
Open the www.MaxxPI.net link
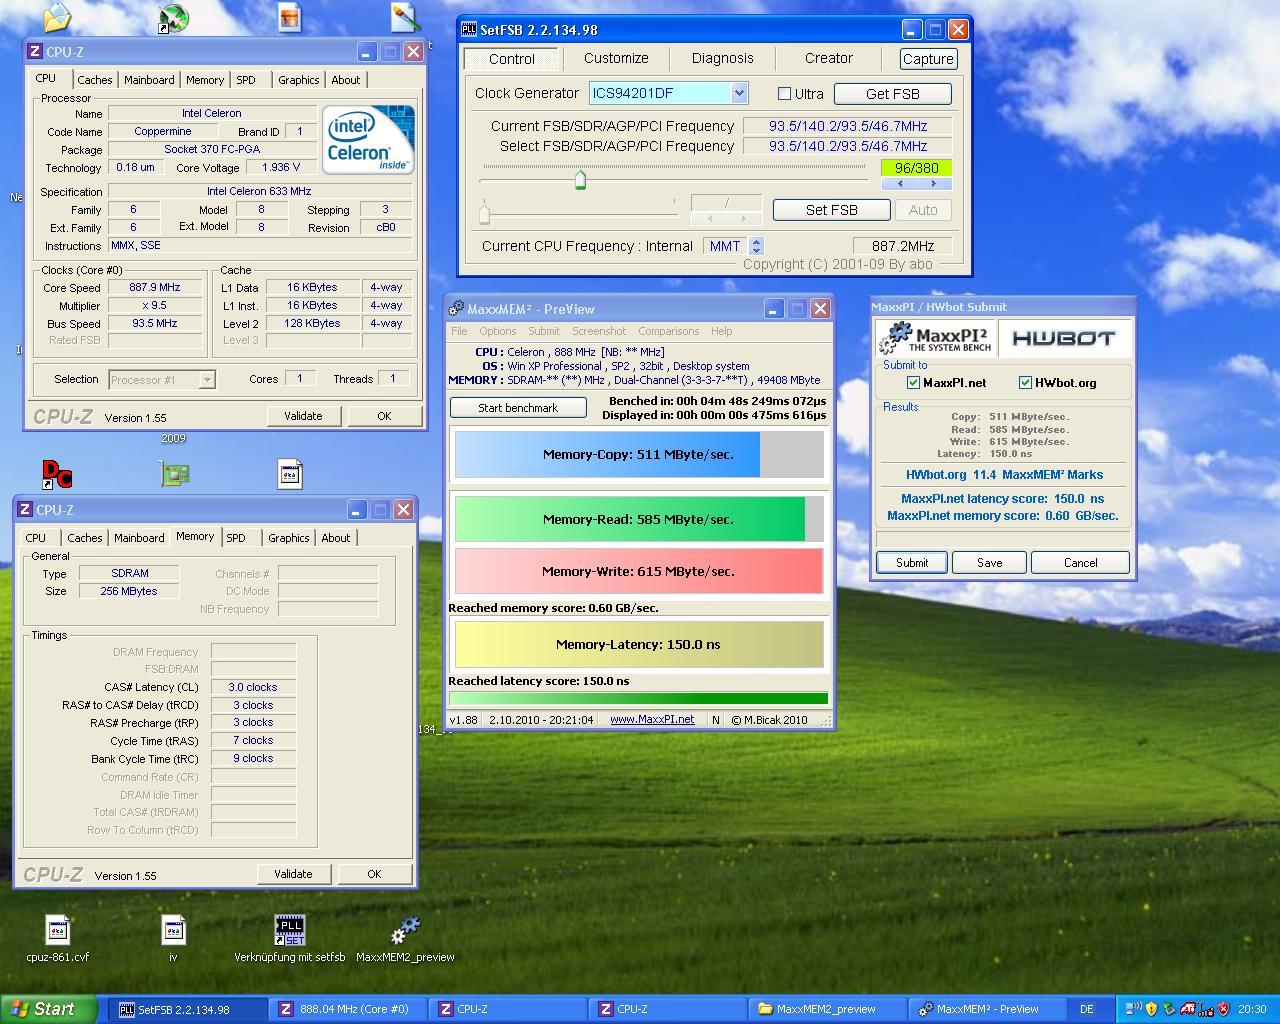point(652,720)
